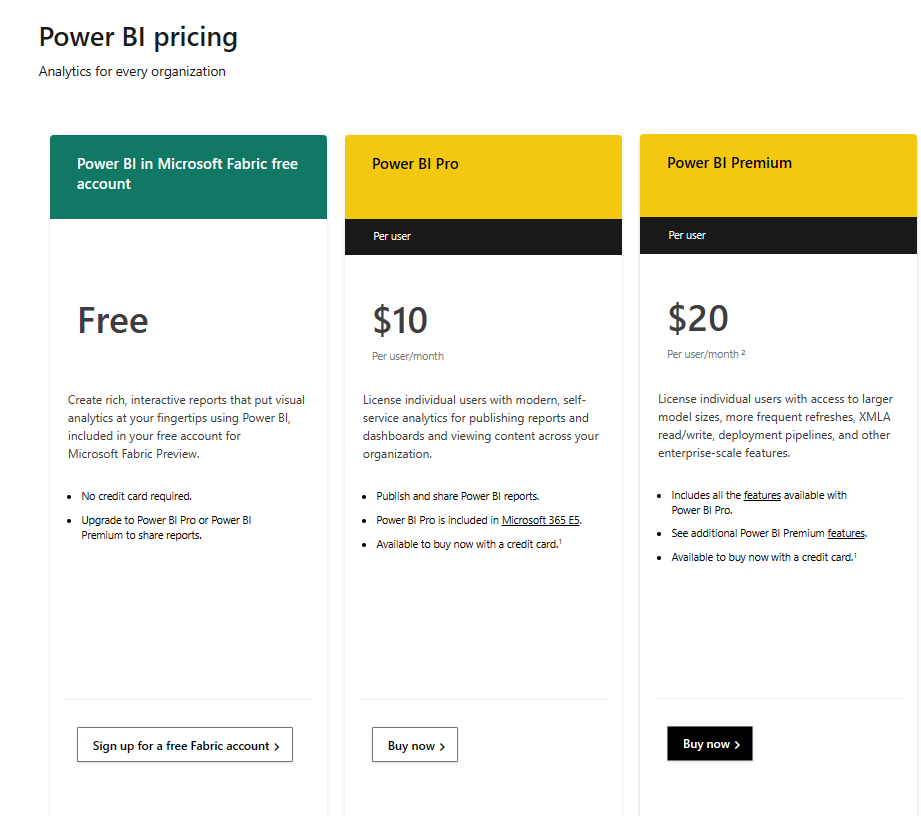Image resolution: width=921 pixels, height=816 pixels.
Task: Open the Microsoft 365 E5 link
Action: (x=541, y=520)
